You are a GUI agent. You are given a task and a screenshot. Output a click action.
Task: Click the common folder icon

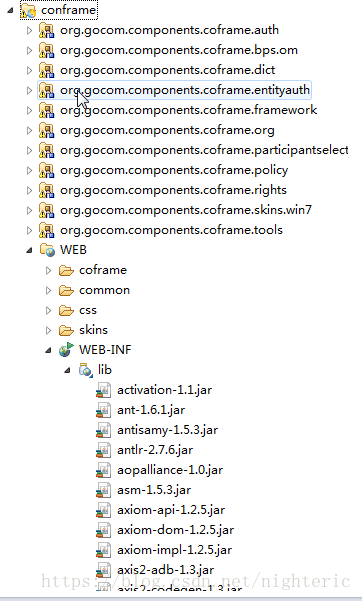click(66, 290)
